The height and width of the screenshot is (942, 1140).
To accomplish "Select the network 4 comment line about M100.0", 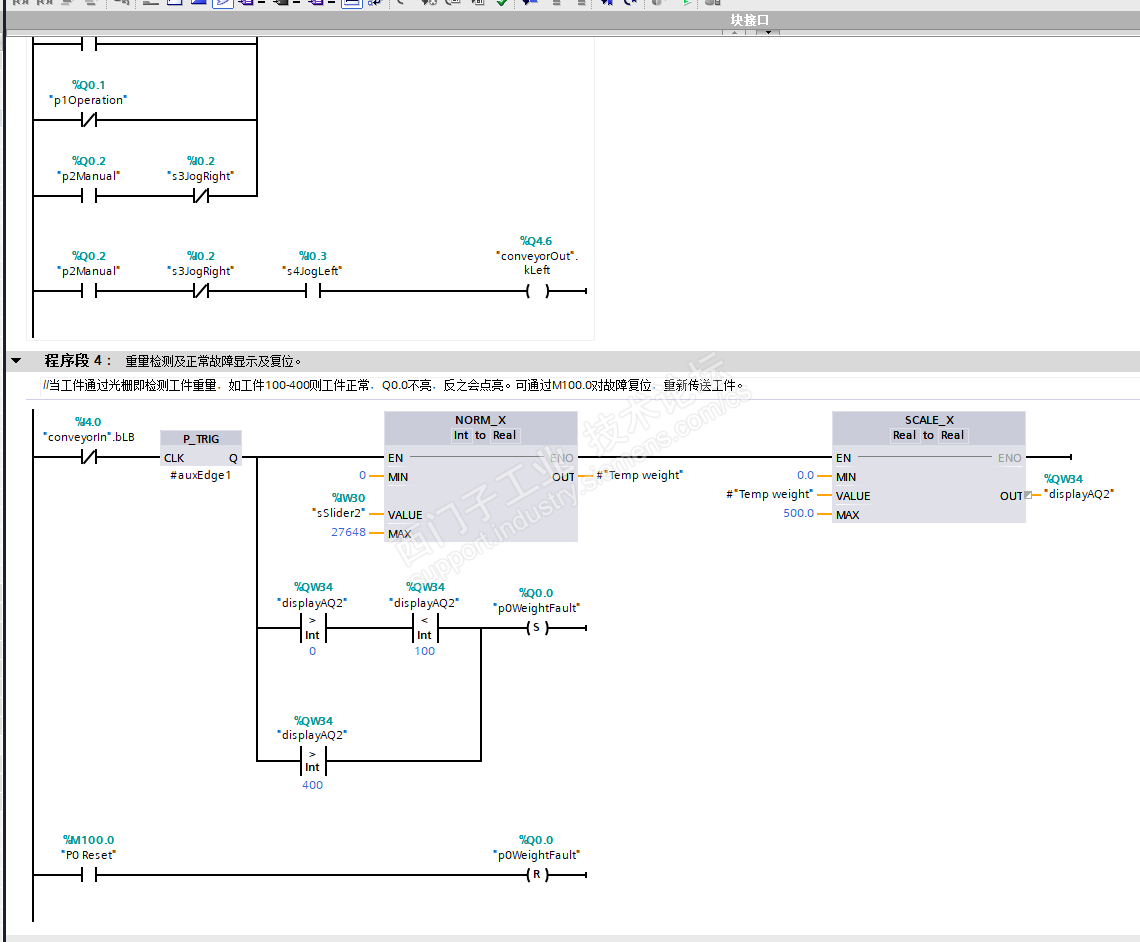I will (393, 385).
